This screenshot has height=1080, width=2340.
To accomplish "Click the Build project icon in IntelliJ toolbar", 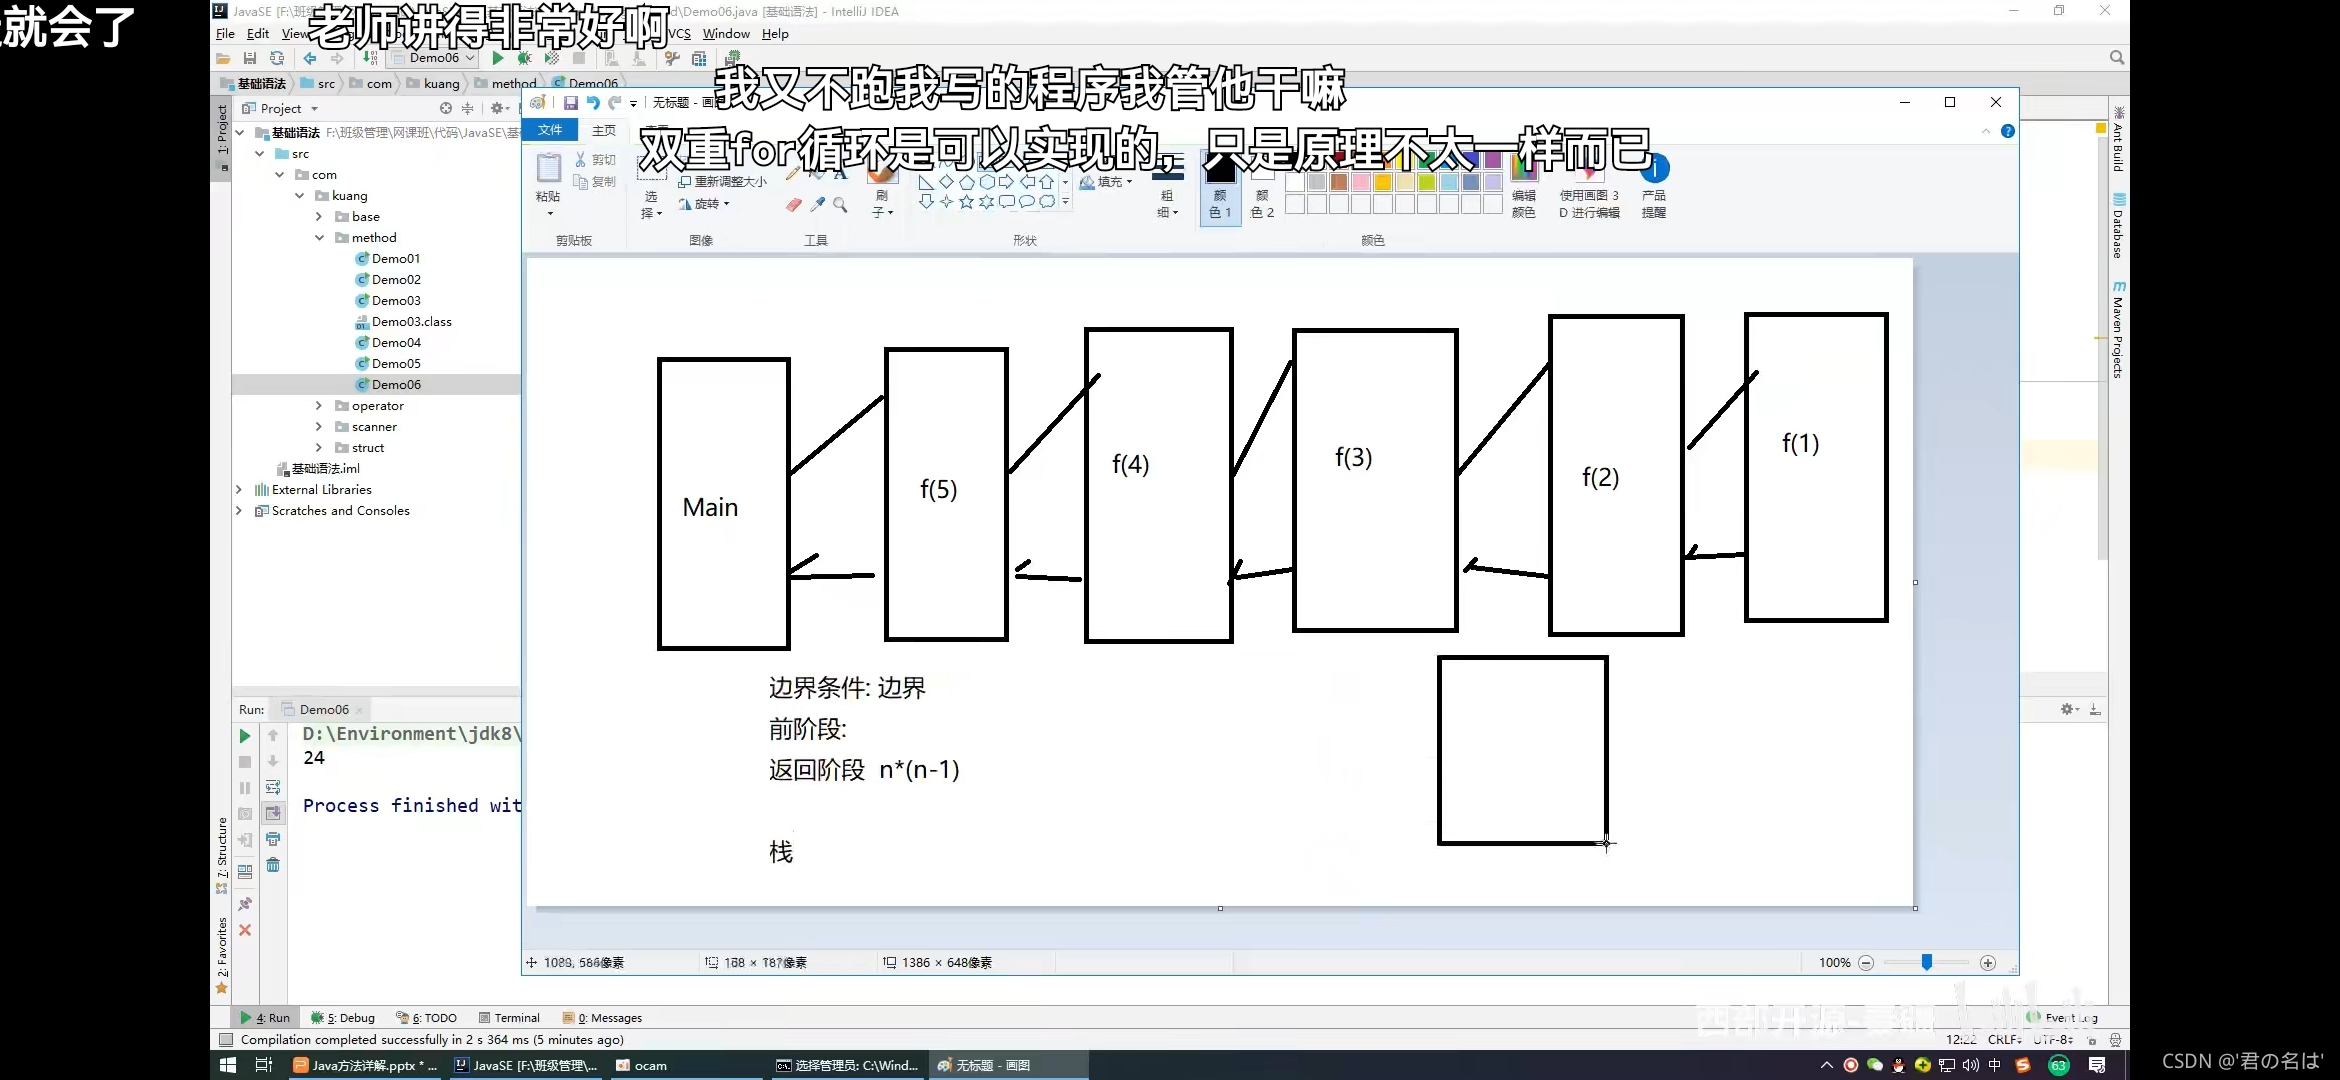I will click(x=371, y=58).
